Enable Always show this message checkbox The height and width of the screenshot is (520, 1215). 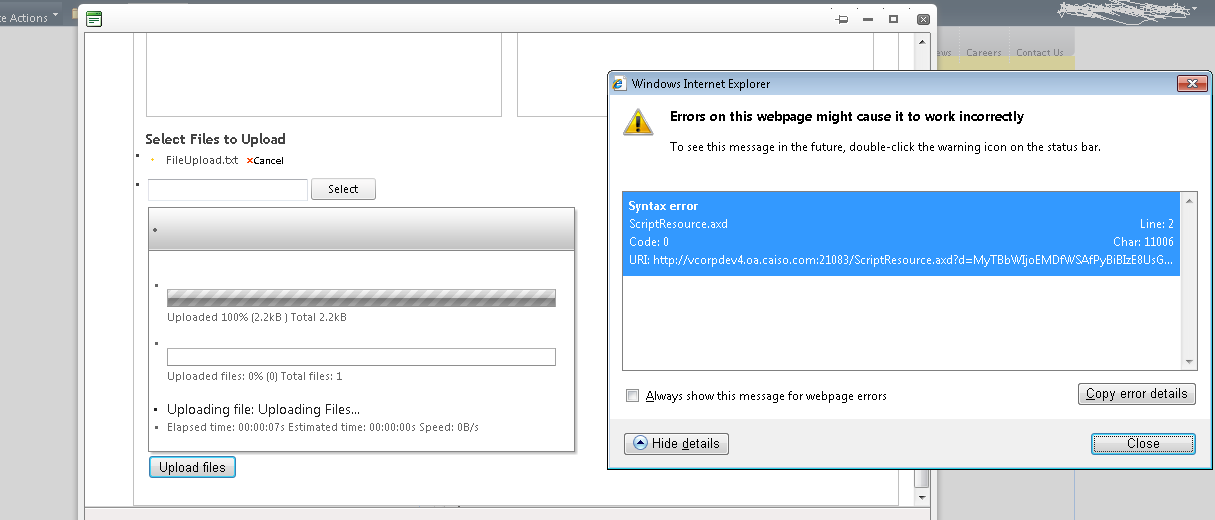tap(632, 396)
